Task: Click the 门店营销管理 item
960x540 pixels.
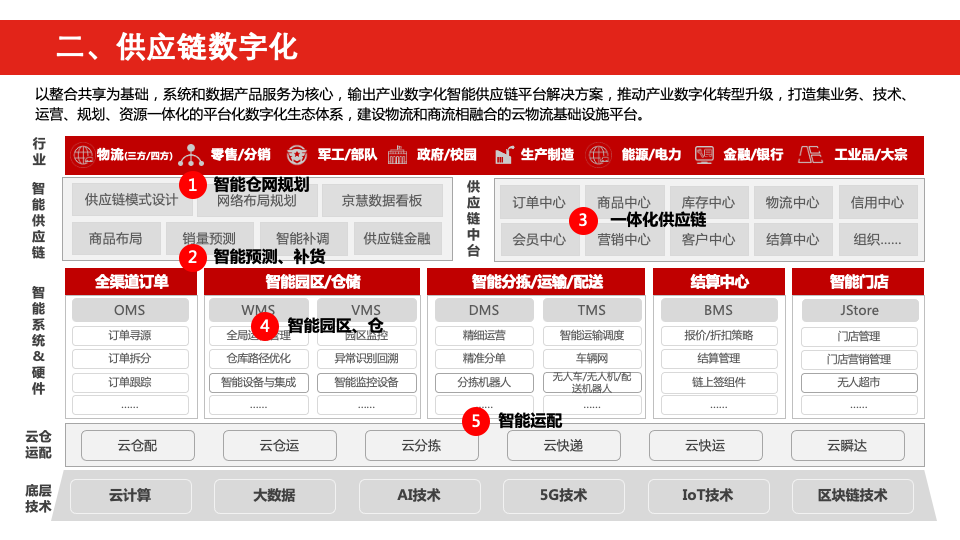Action: (860, 359)
